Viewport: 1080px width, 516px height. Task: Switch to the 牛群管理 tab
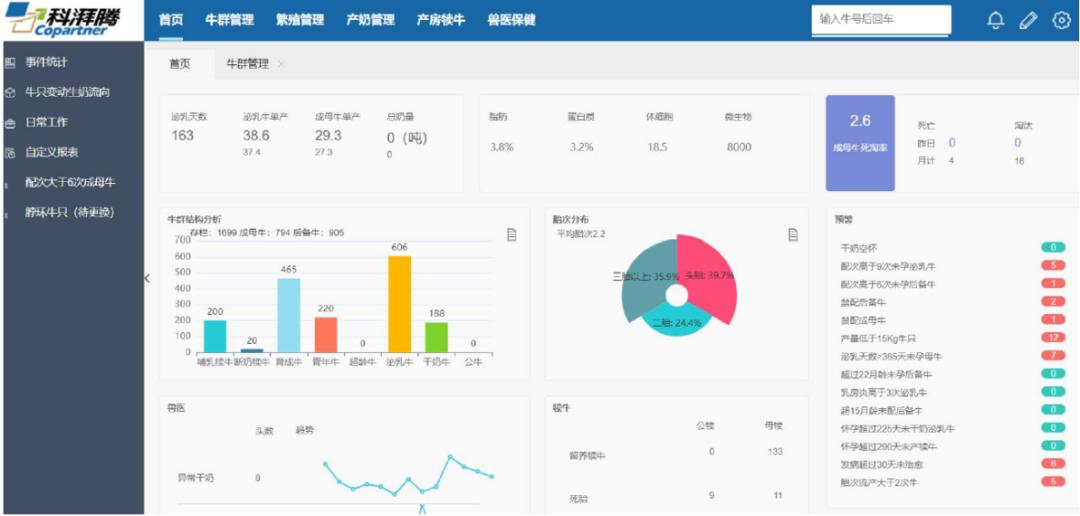(x=246, y=64)
